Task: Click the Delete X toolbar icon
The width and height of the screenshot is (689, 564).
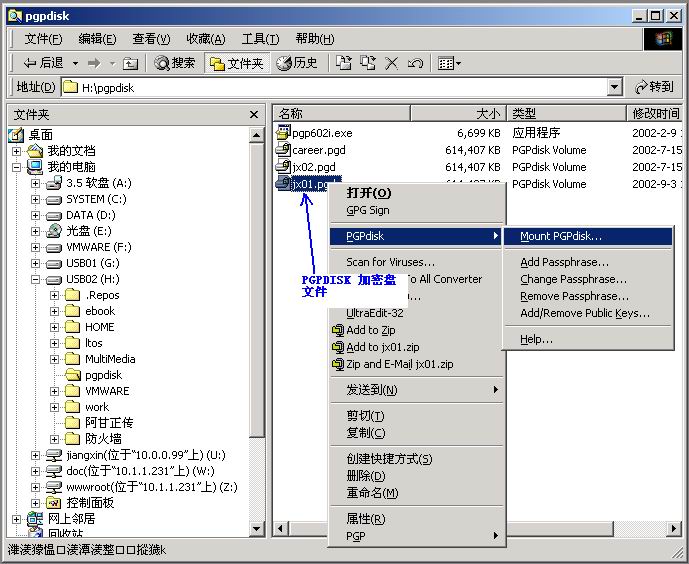Action: (x=392, y=64)
